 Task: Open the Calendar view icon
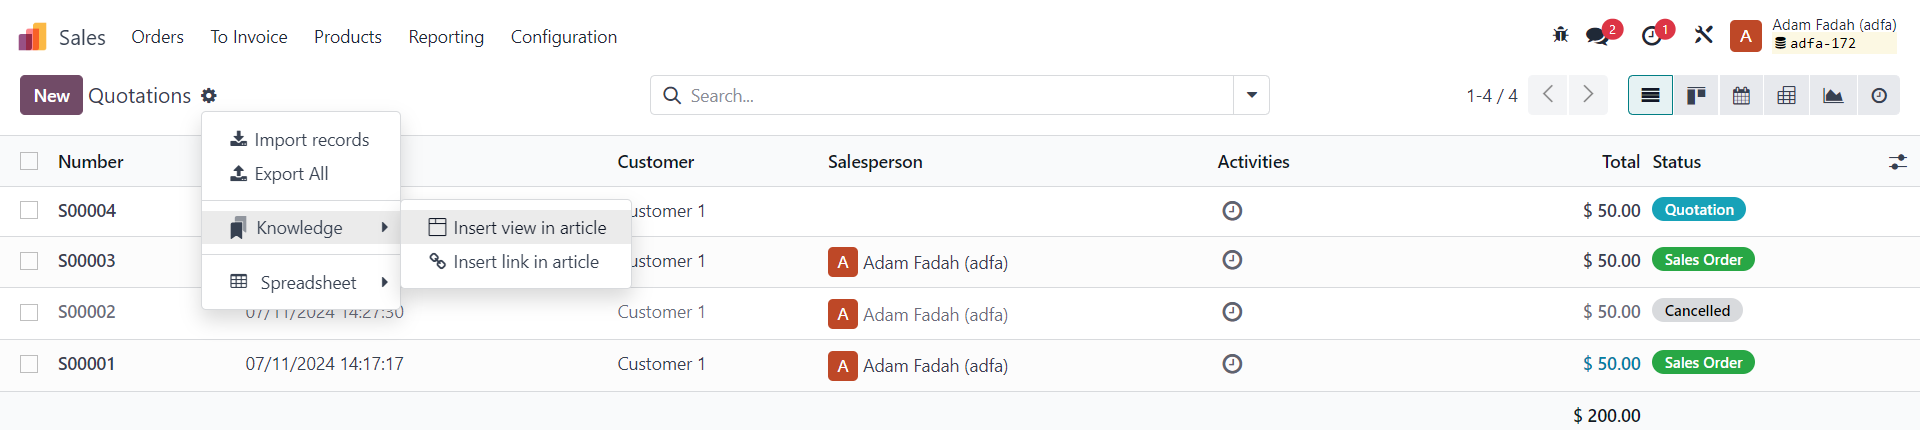pyautogui.click(x=1741, y=95)
